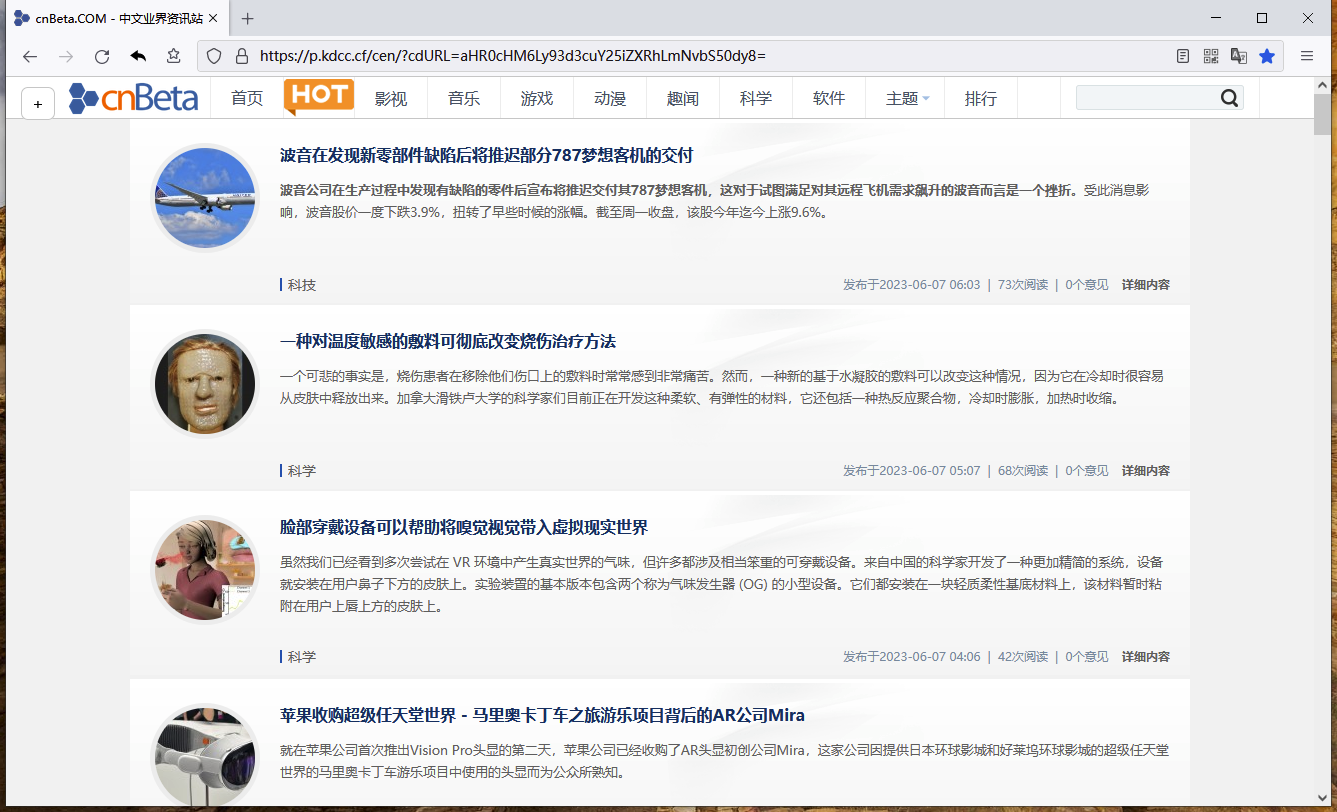Screen dimensions: 1337x812
Task: Open the VR smell wearable headline
Action: (x=464, y=527)
